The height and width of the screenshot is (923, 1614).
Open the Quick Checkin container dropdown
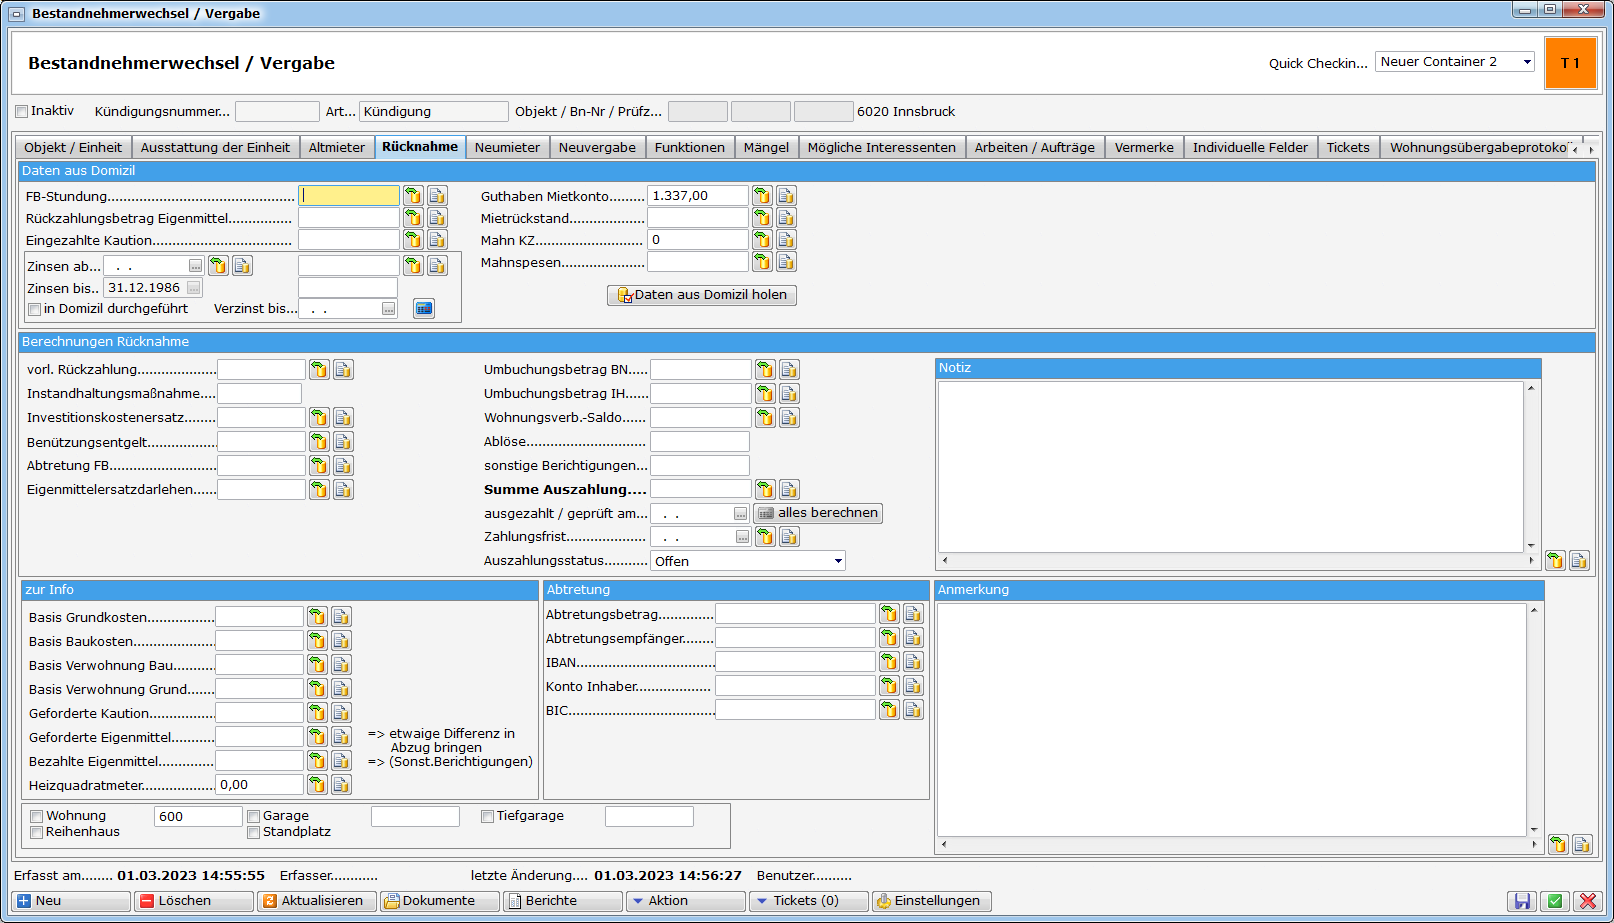(x=1526, y=62)
